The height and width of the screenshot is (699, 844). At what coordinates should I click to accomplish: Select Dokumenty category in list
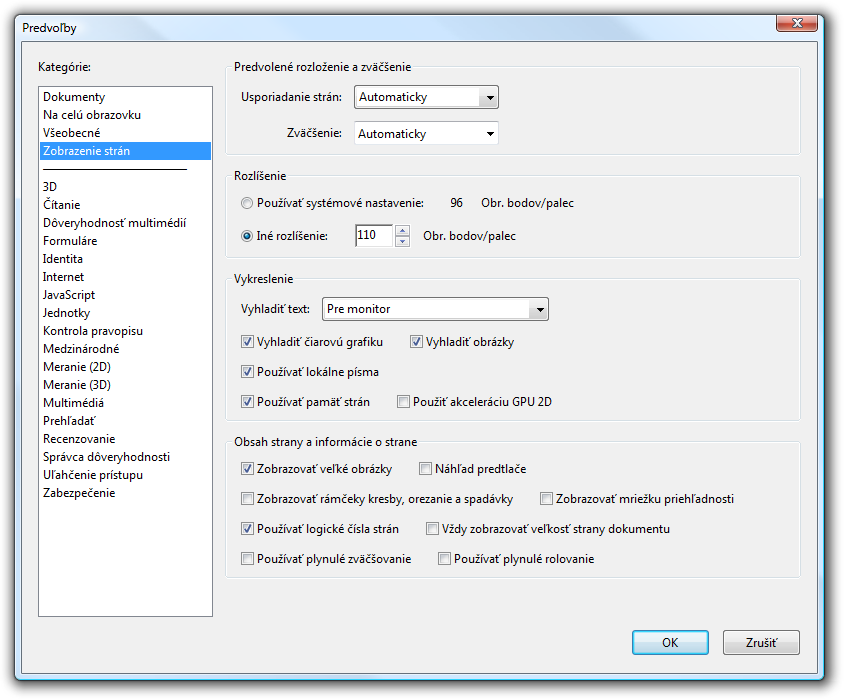pyautogui.click(x=74, y=97)
